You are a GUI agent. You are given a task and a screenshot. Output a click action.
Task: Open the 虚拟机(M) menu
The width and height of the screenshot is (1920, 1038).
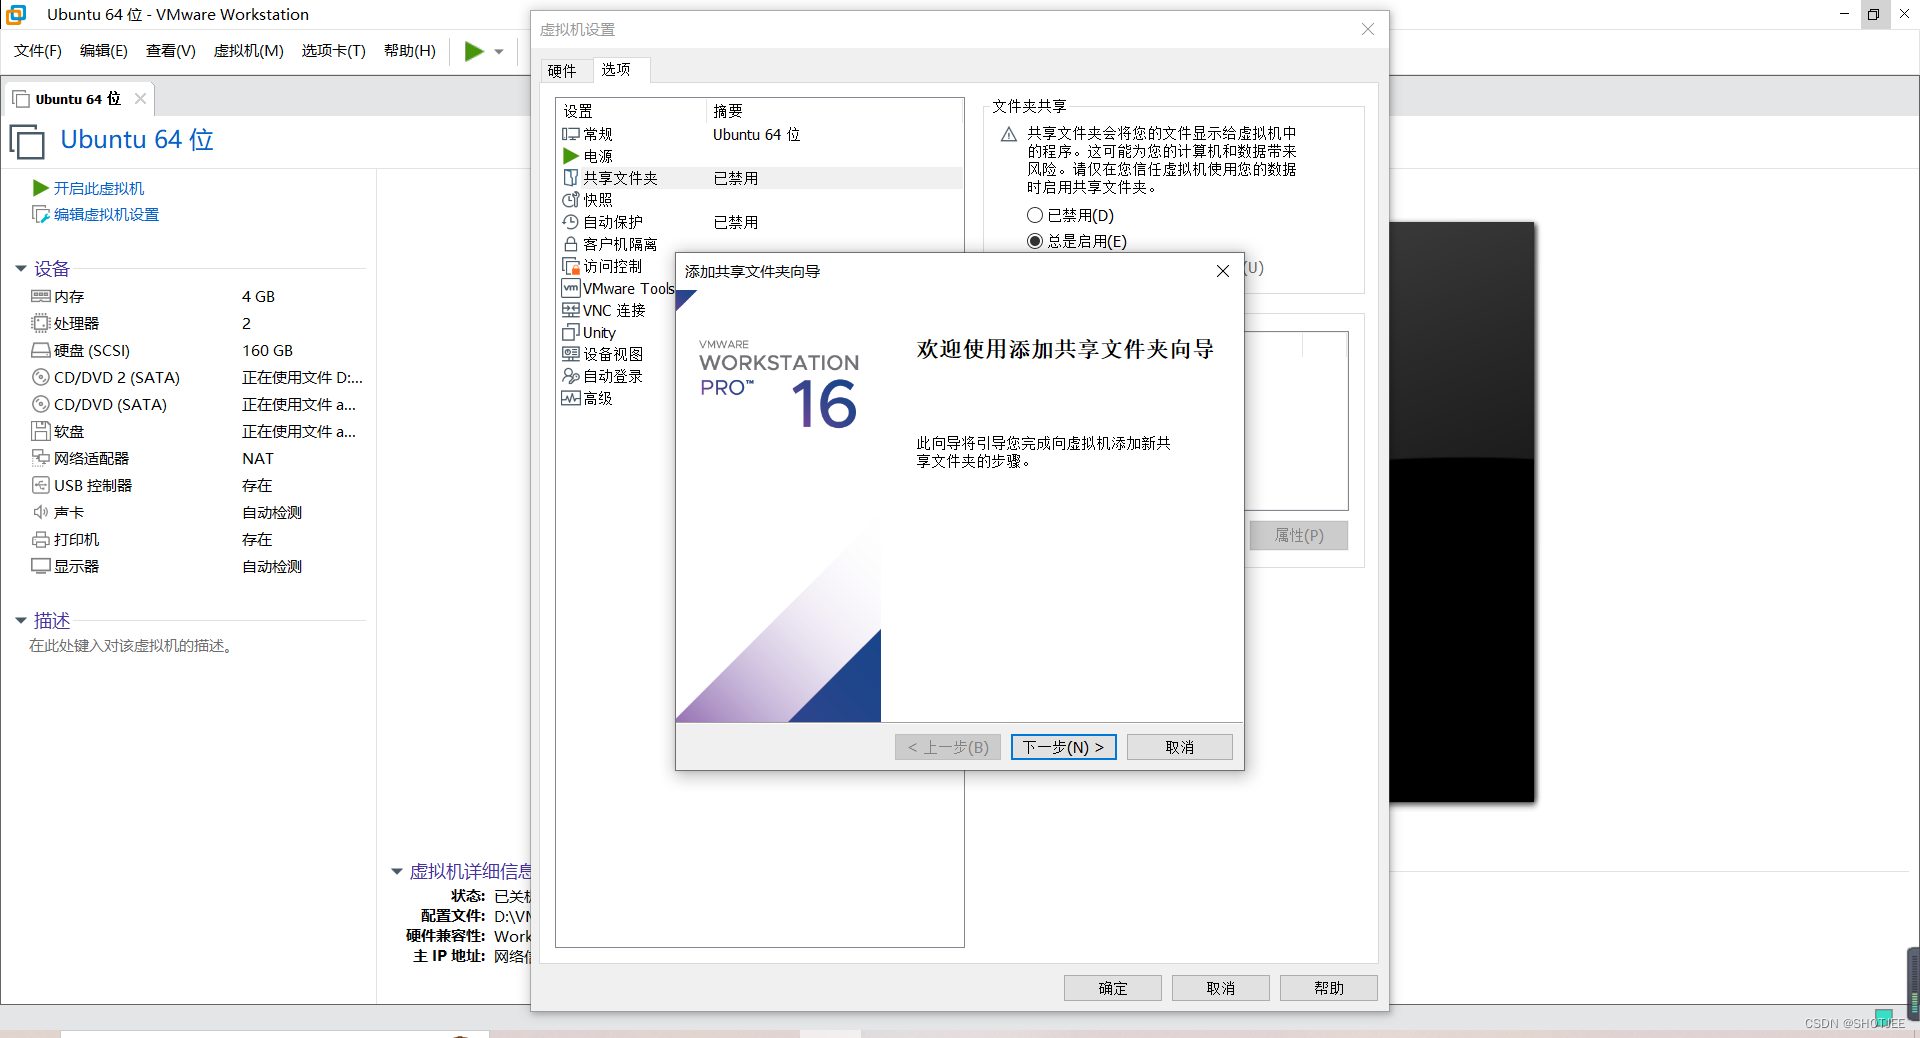coord(248,51)
